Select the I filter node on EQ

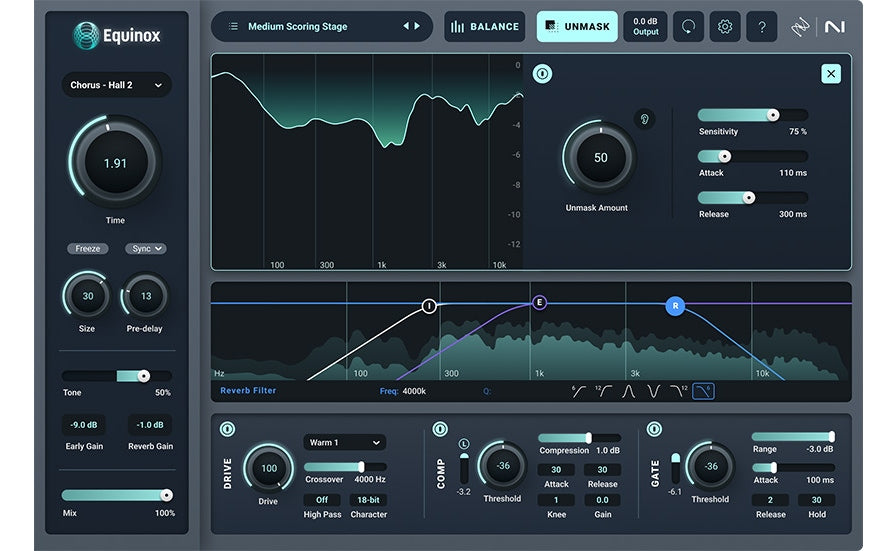pos(429,306)
